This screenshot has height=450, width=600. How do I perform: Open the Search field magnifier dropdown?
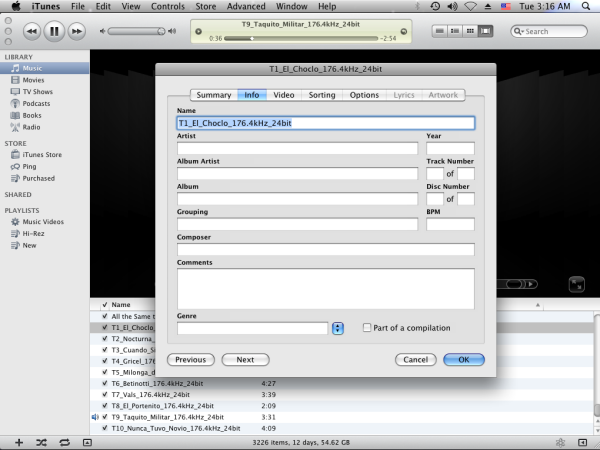point(518,31)
